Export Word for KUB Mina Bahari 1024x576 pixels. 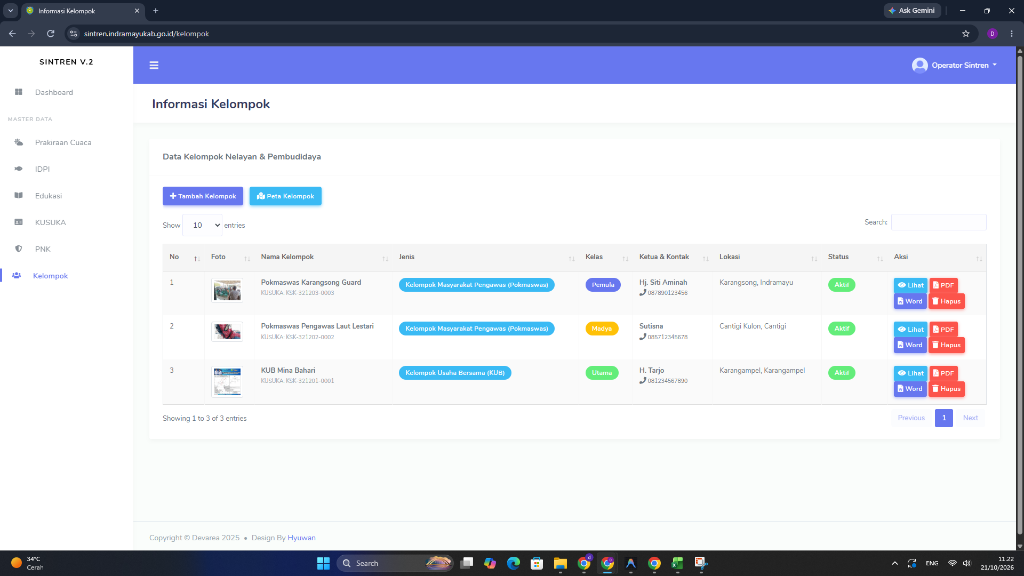click(910, 389)
